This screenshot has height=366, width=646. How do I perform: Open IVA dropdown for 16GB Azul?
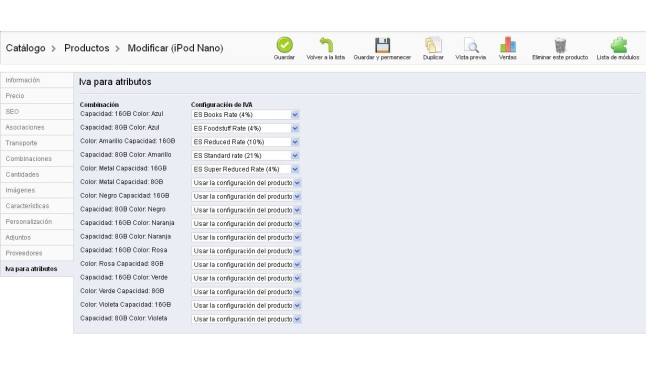point(245,115)
